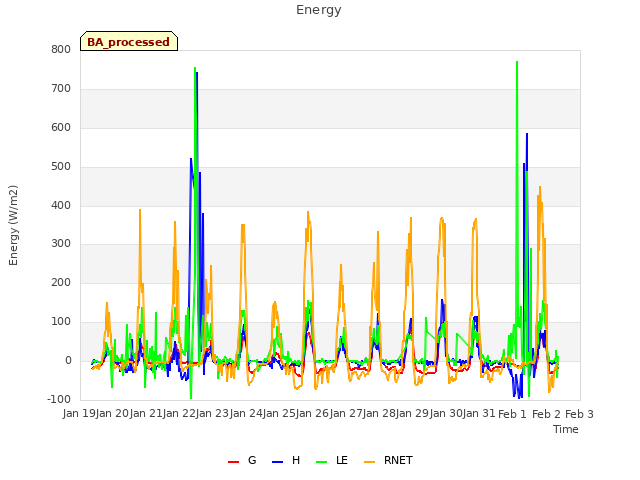Image resolution: width=640 pixels, height=480 pixels.
Task: Toggle the G series legend entry
Action: coord(242,460)
